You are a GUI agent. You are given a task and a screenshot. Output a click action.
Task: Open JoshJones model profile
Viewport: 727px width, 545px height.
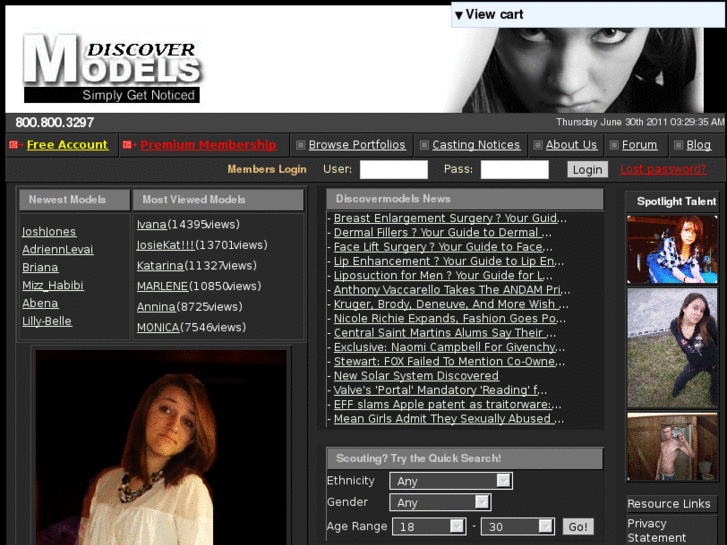click(x=49, y=231)
